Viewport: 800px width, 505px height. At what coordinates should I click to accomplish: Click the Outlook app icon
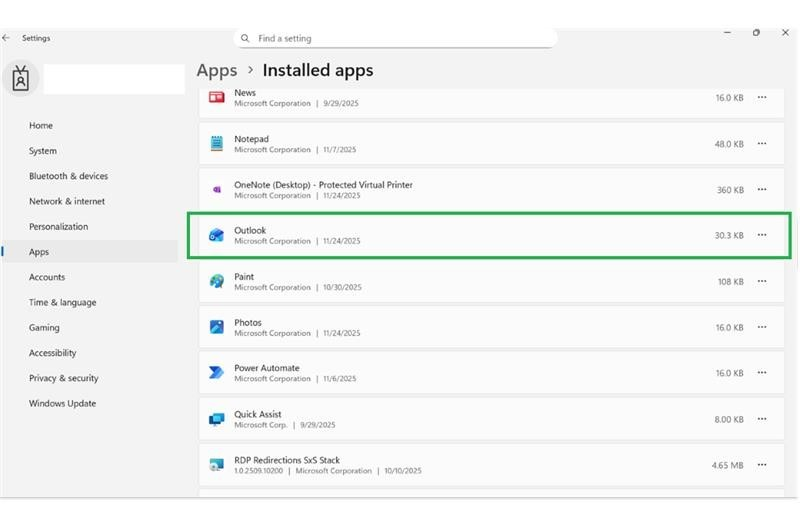pyautogui.click(x=216, y=235)
